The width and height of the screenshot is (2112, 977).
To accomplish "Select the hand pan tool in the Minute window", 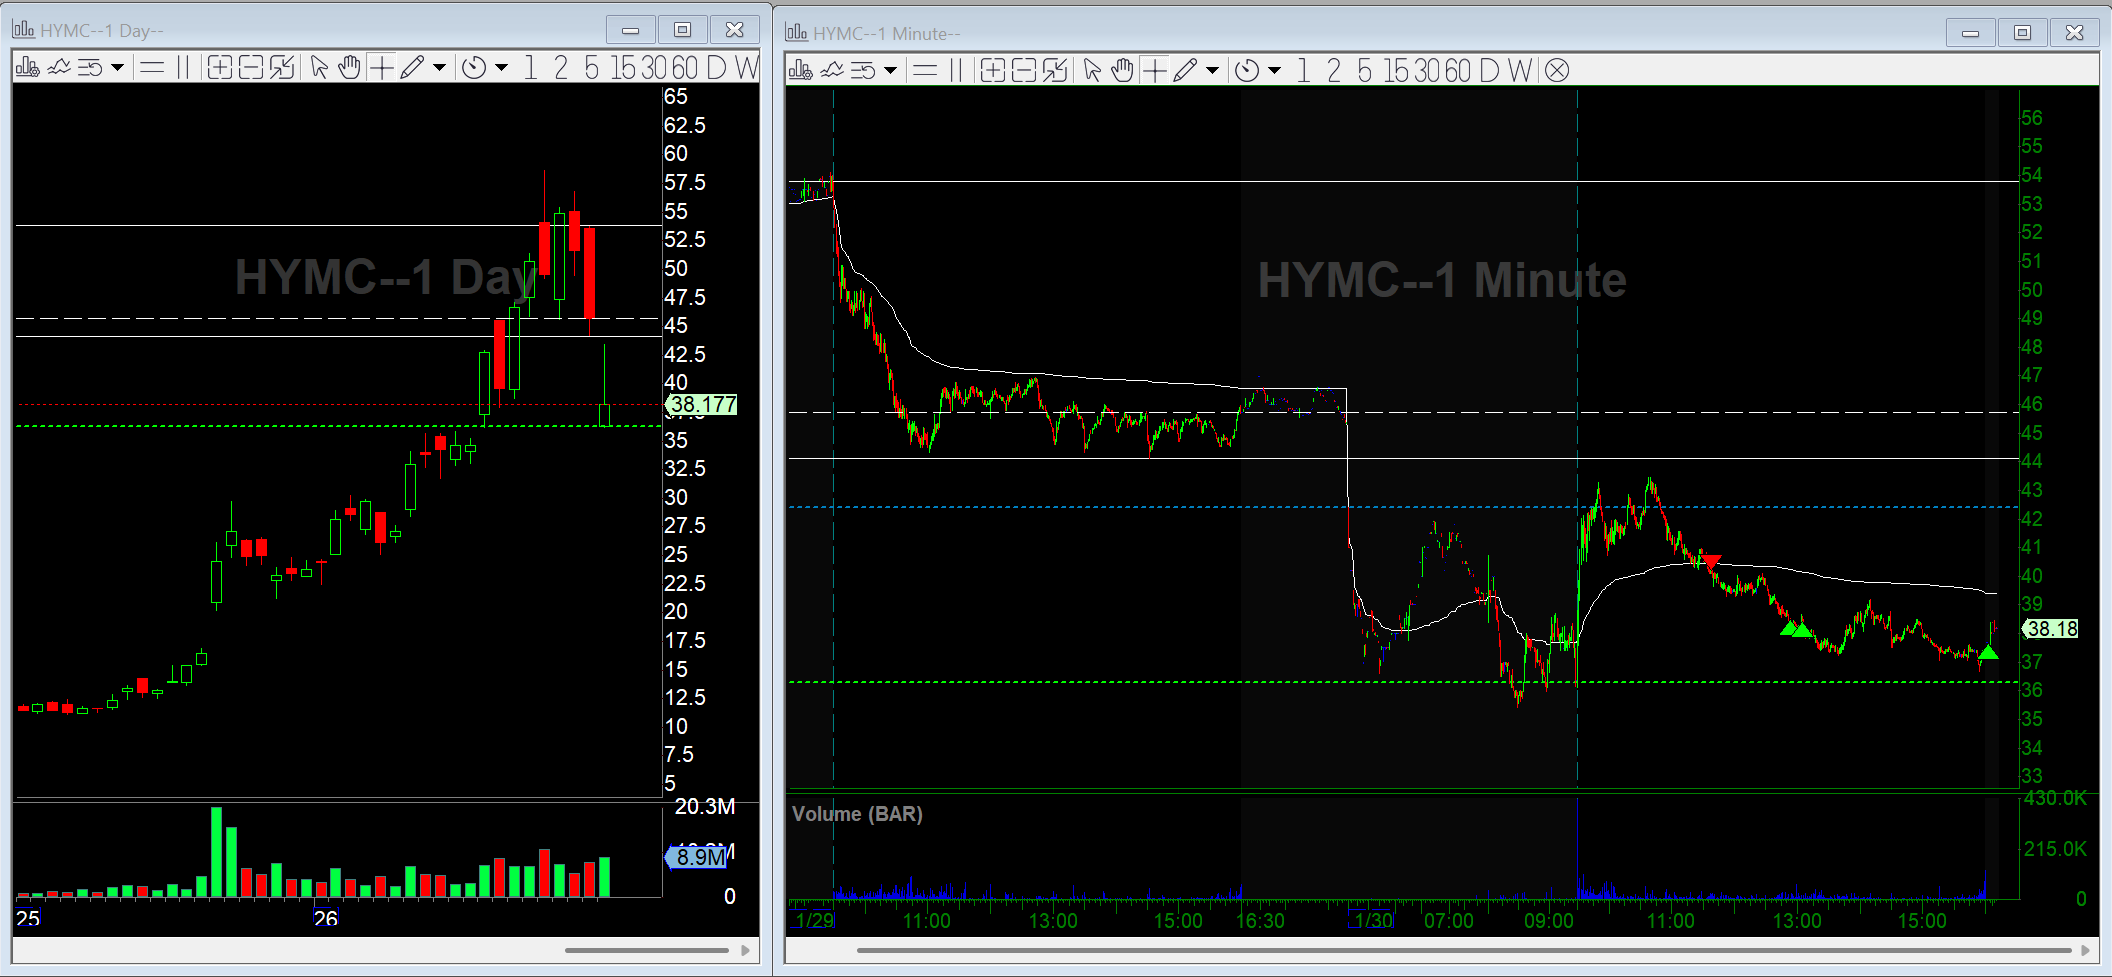I will (x=1122, y=70).
